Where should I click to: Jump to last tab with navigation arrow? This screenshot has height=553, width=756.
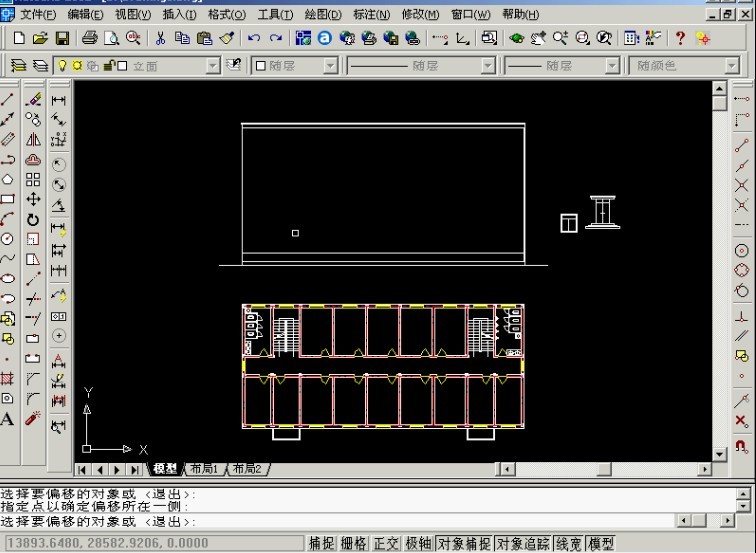(x=135, y=469)
